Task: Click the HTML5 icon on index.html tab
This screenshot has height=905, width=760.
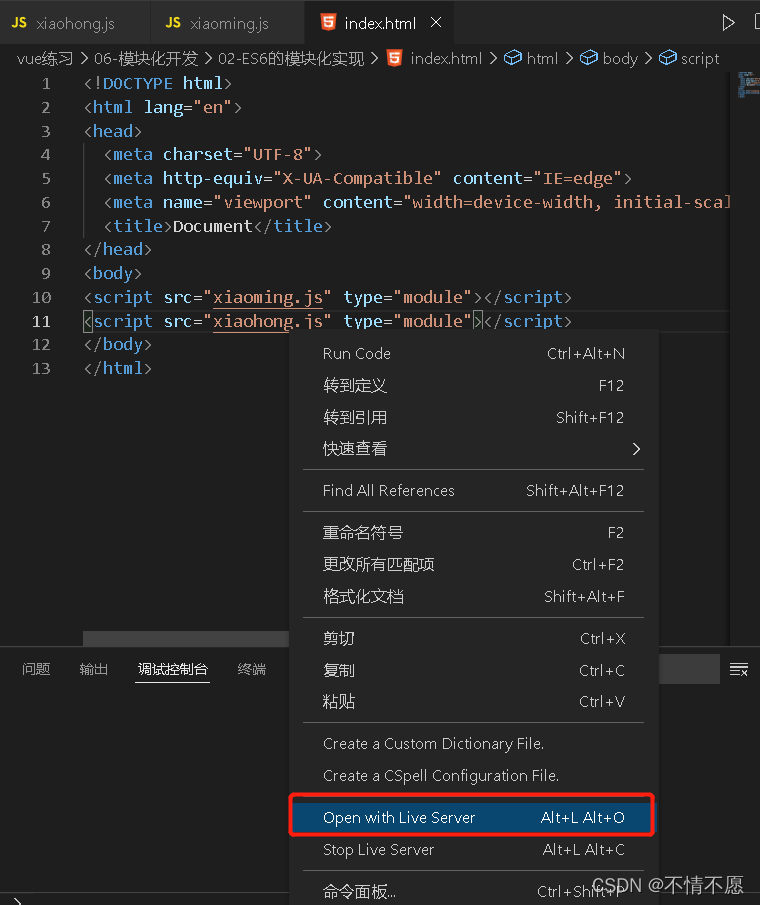Action: [328, 22]
